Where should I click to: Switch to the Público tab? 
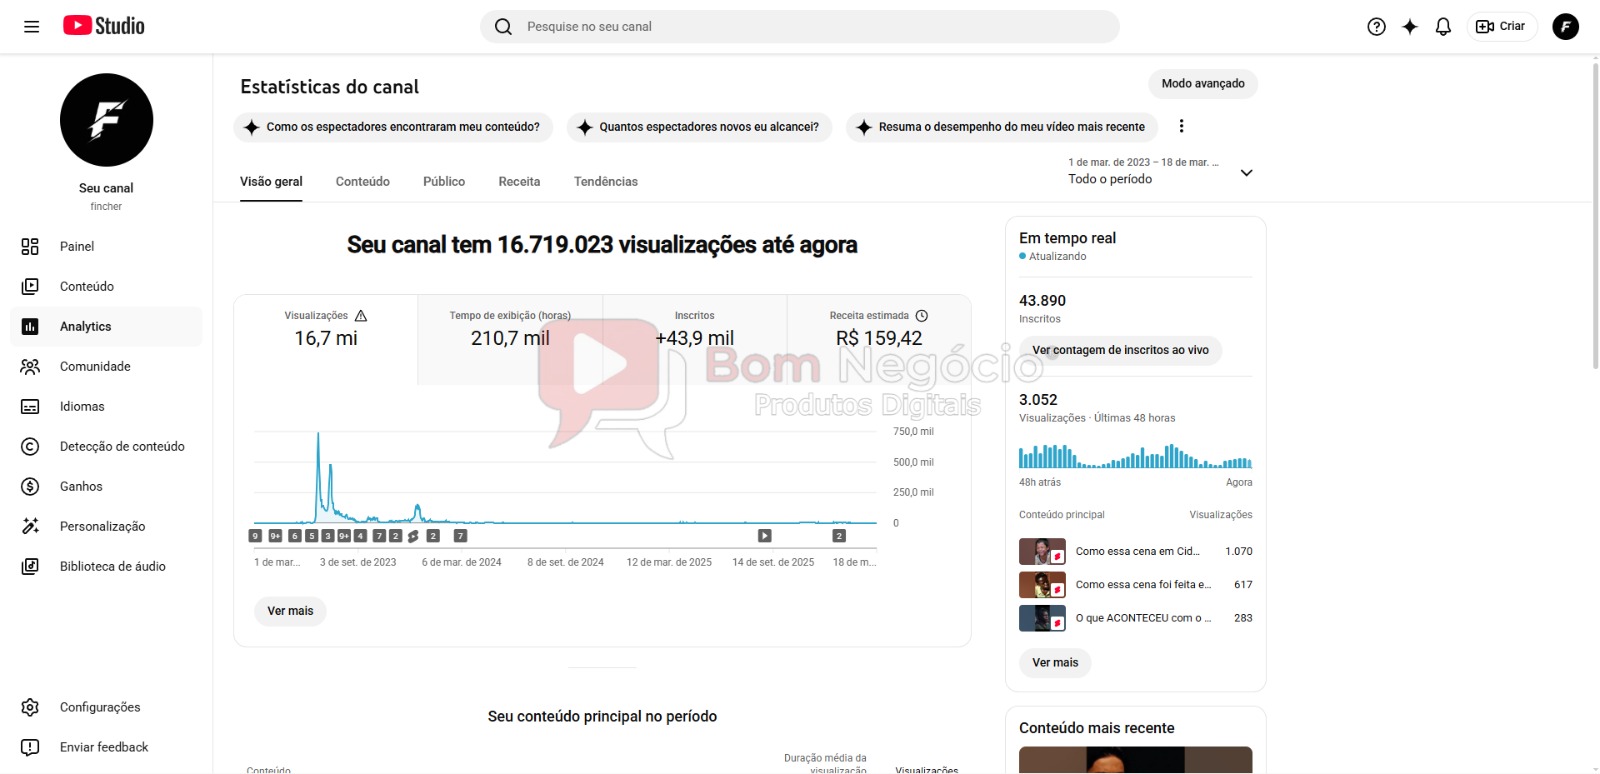point(444,182)
